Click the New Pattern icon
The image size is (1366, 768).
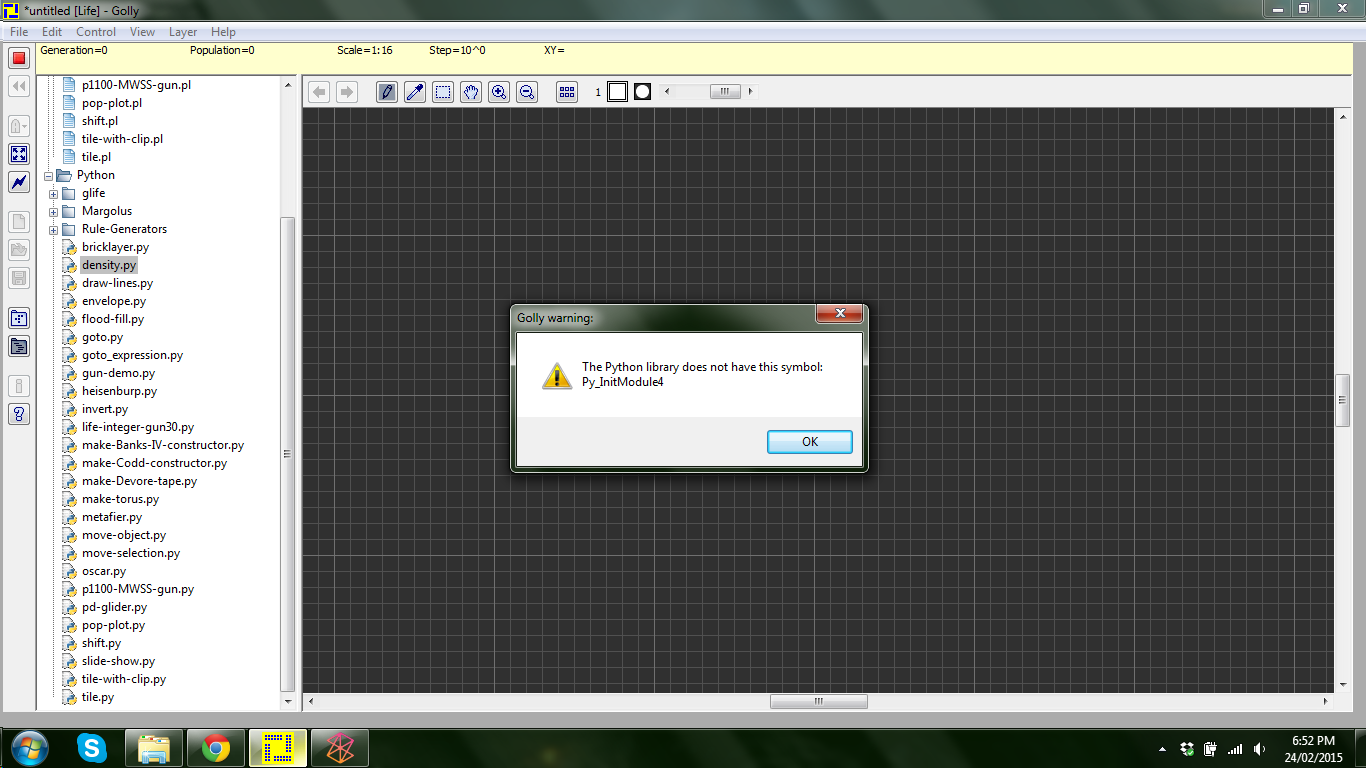(x=19, y=222)
